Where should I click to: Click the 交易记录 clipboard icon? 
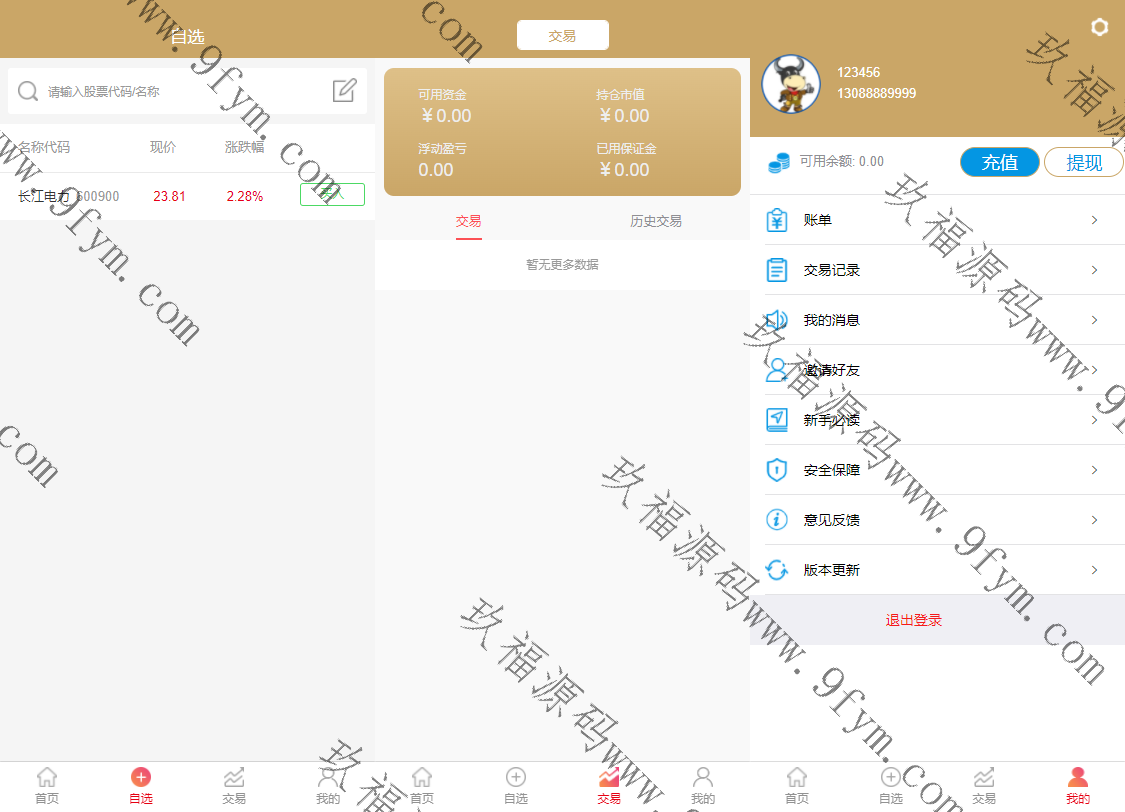[777, 270]
